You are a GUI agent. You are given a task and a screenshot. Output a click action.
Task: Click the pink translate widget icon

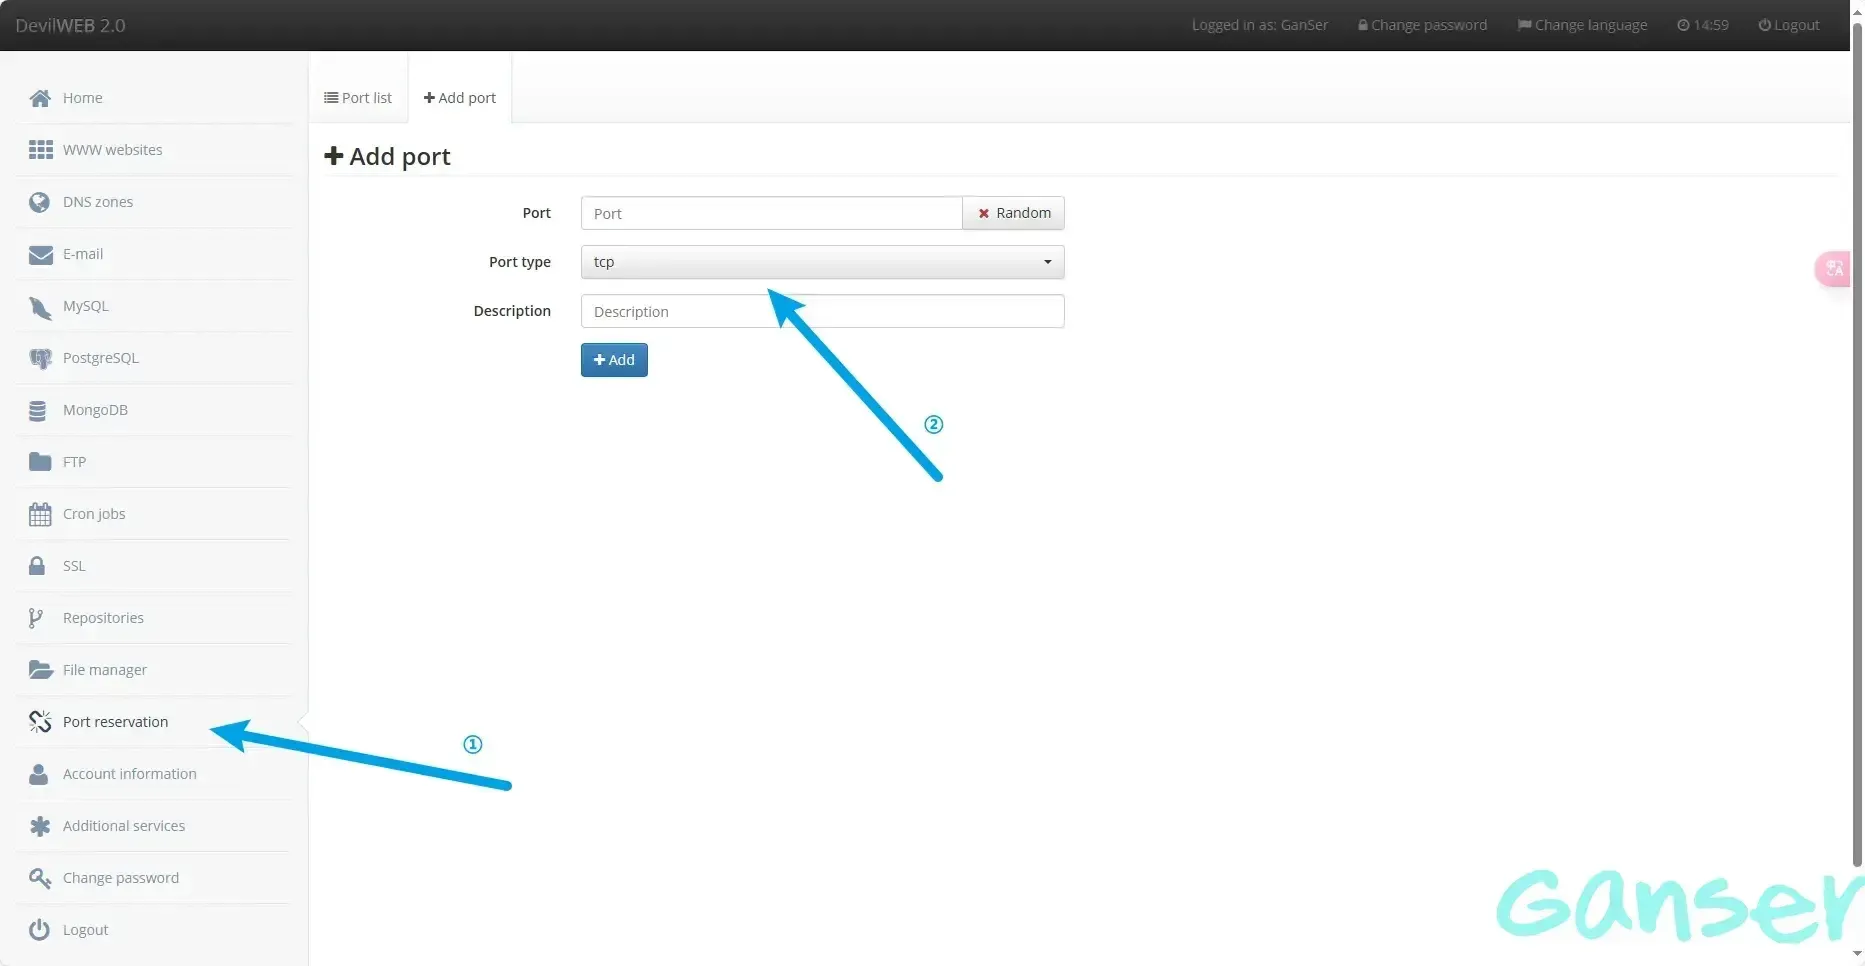(1835, 268)
